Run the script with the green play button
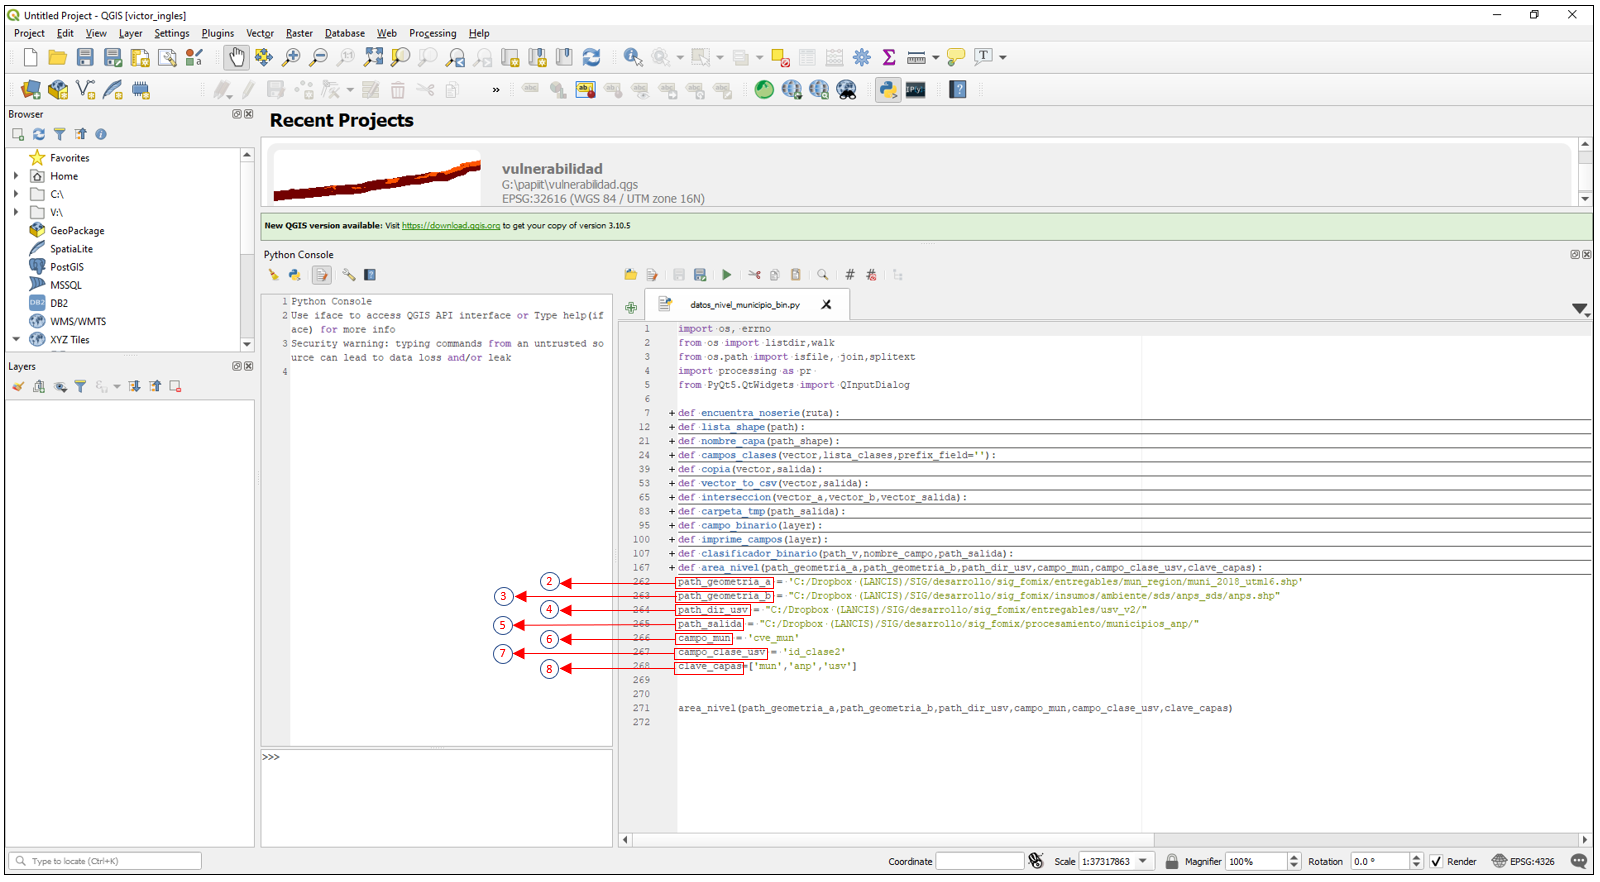This screenshot has height=882, width=1600. tap(727, 275)
